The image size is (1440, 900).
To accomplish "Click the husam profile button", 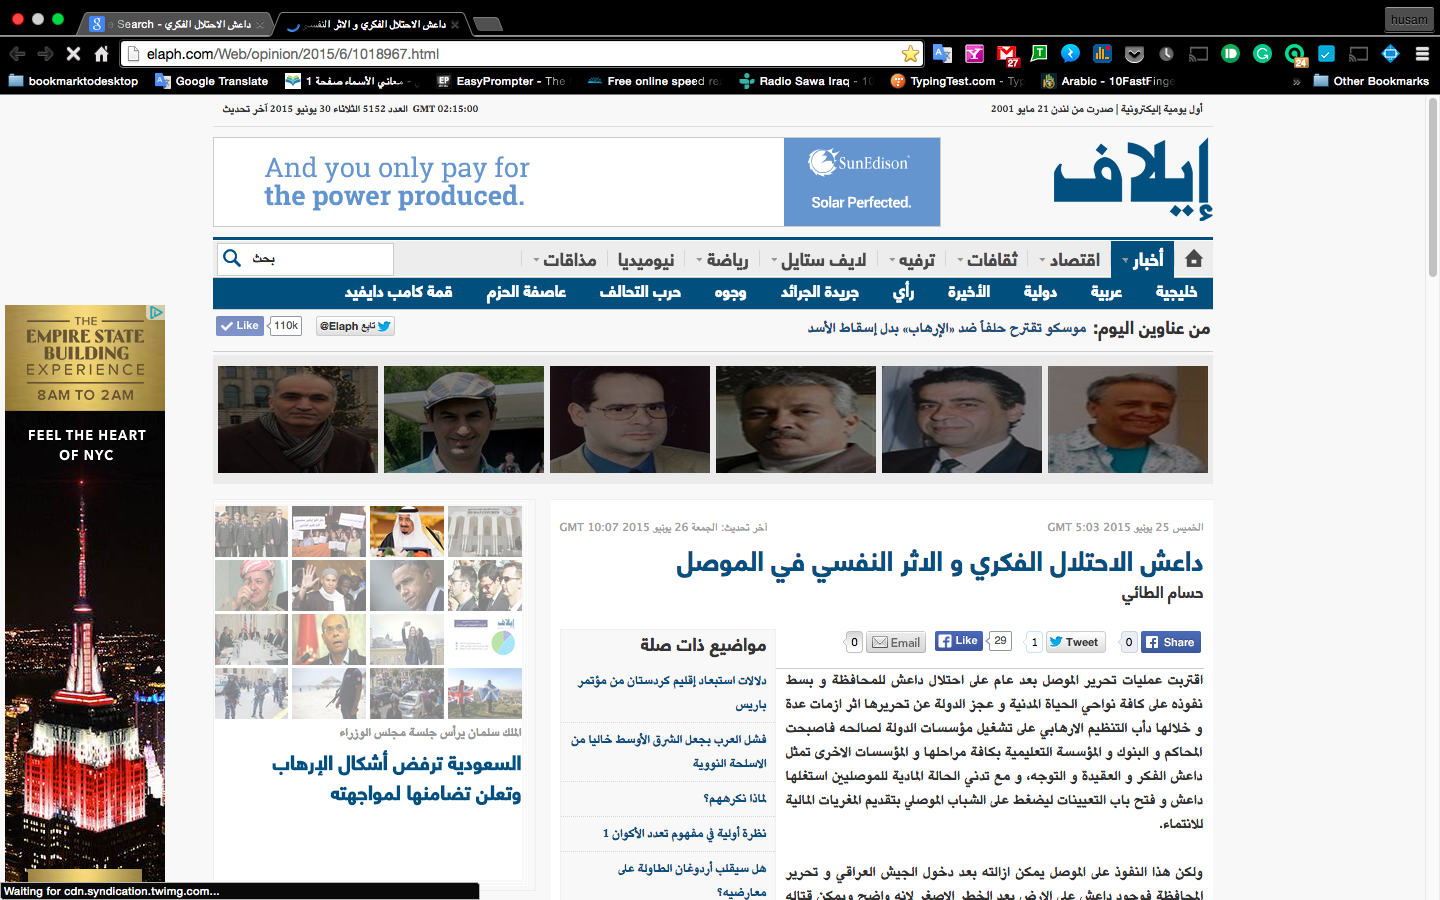I will click(x=1409, y=19).
